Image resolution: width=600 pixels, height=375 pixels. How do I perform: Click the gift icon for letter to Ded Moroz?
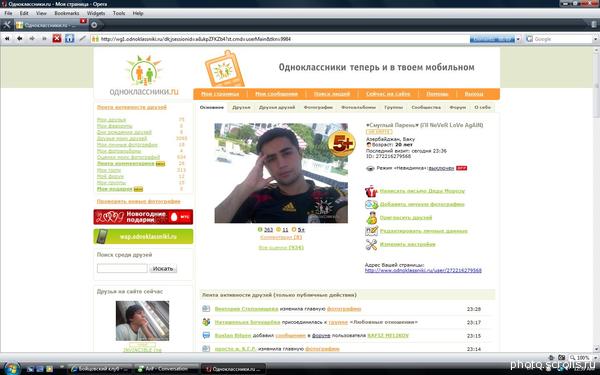(371, 191)
